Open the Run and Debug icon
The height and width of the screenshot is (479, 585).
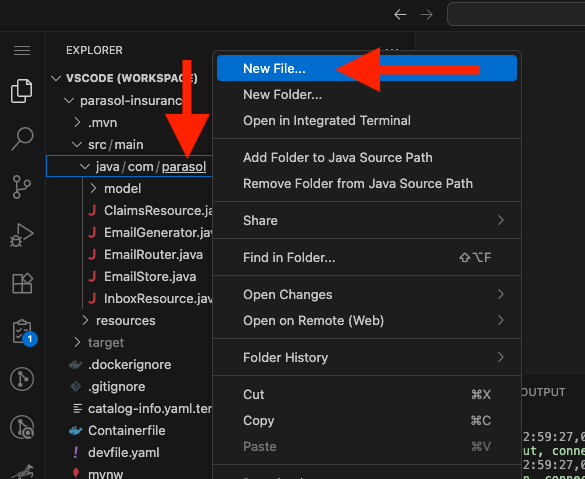(22, 235)
